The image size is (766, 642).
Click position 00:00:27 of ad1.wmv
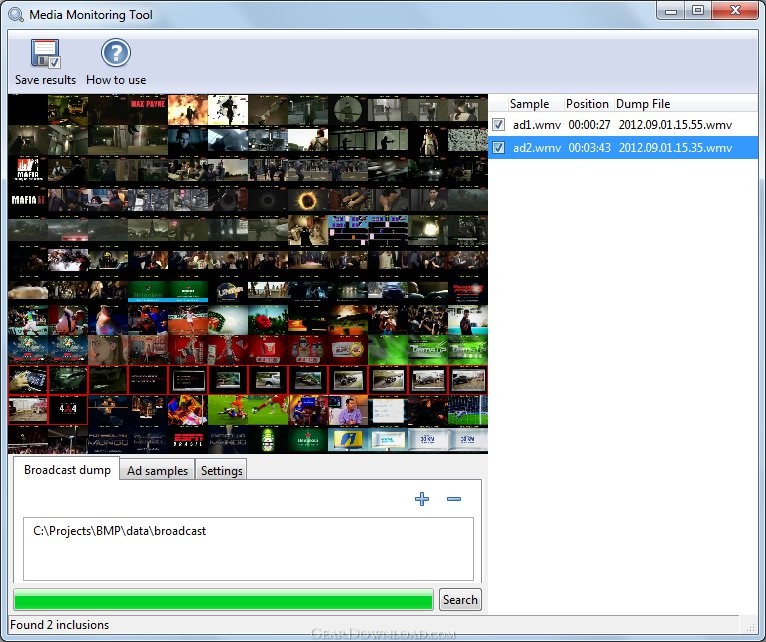tap(589, 125)
